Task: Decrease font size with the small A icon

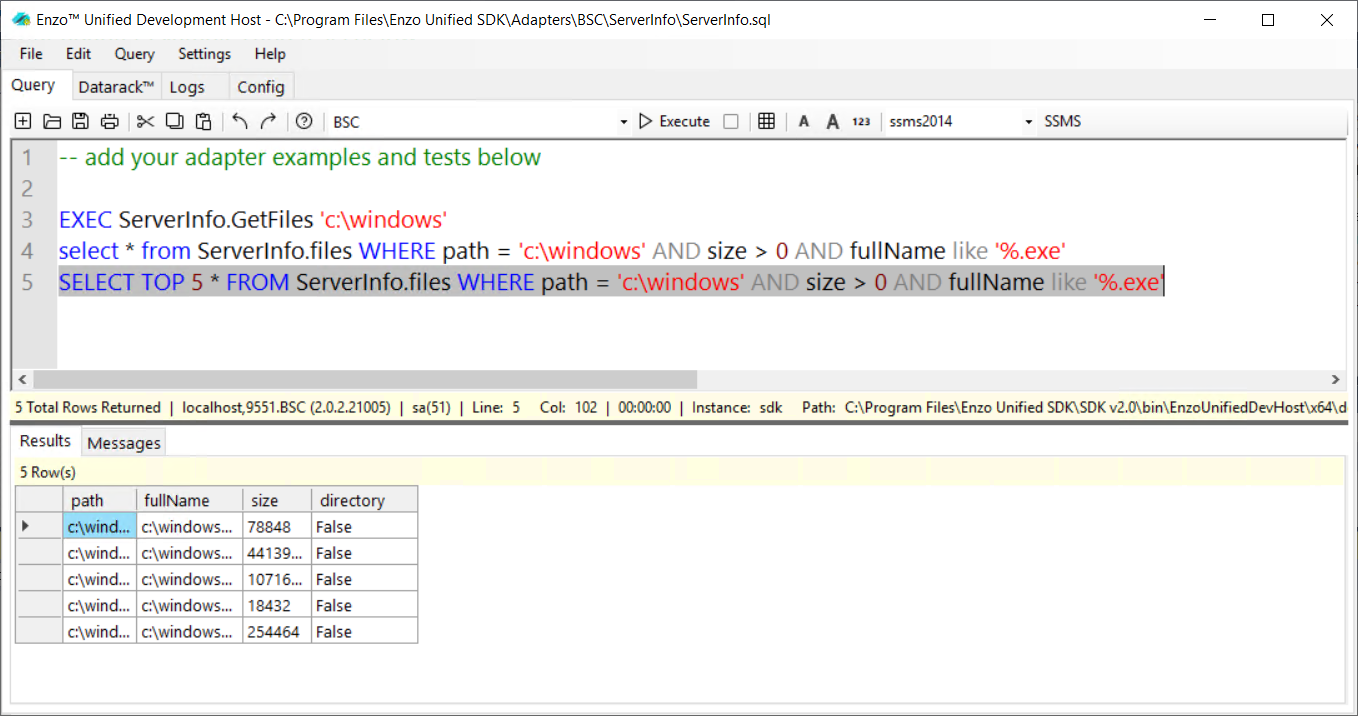Action: 804,122
